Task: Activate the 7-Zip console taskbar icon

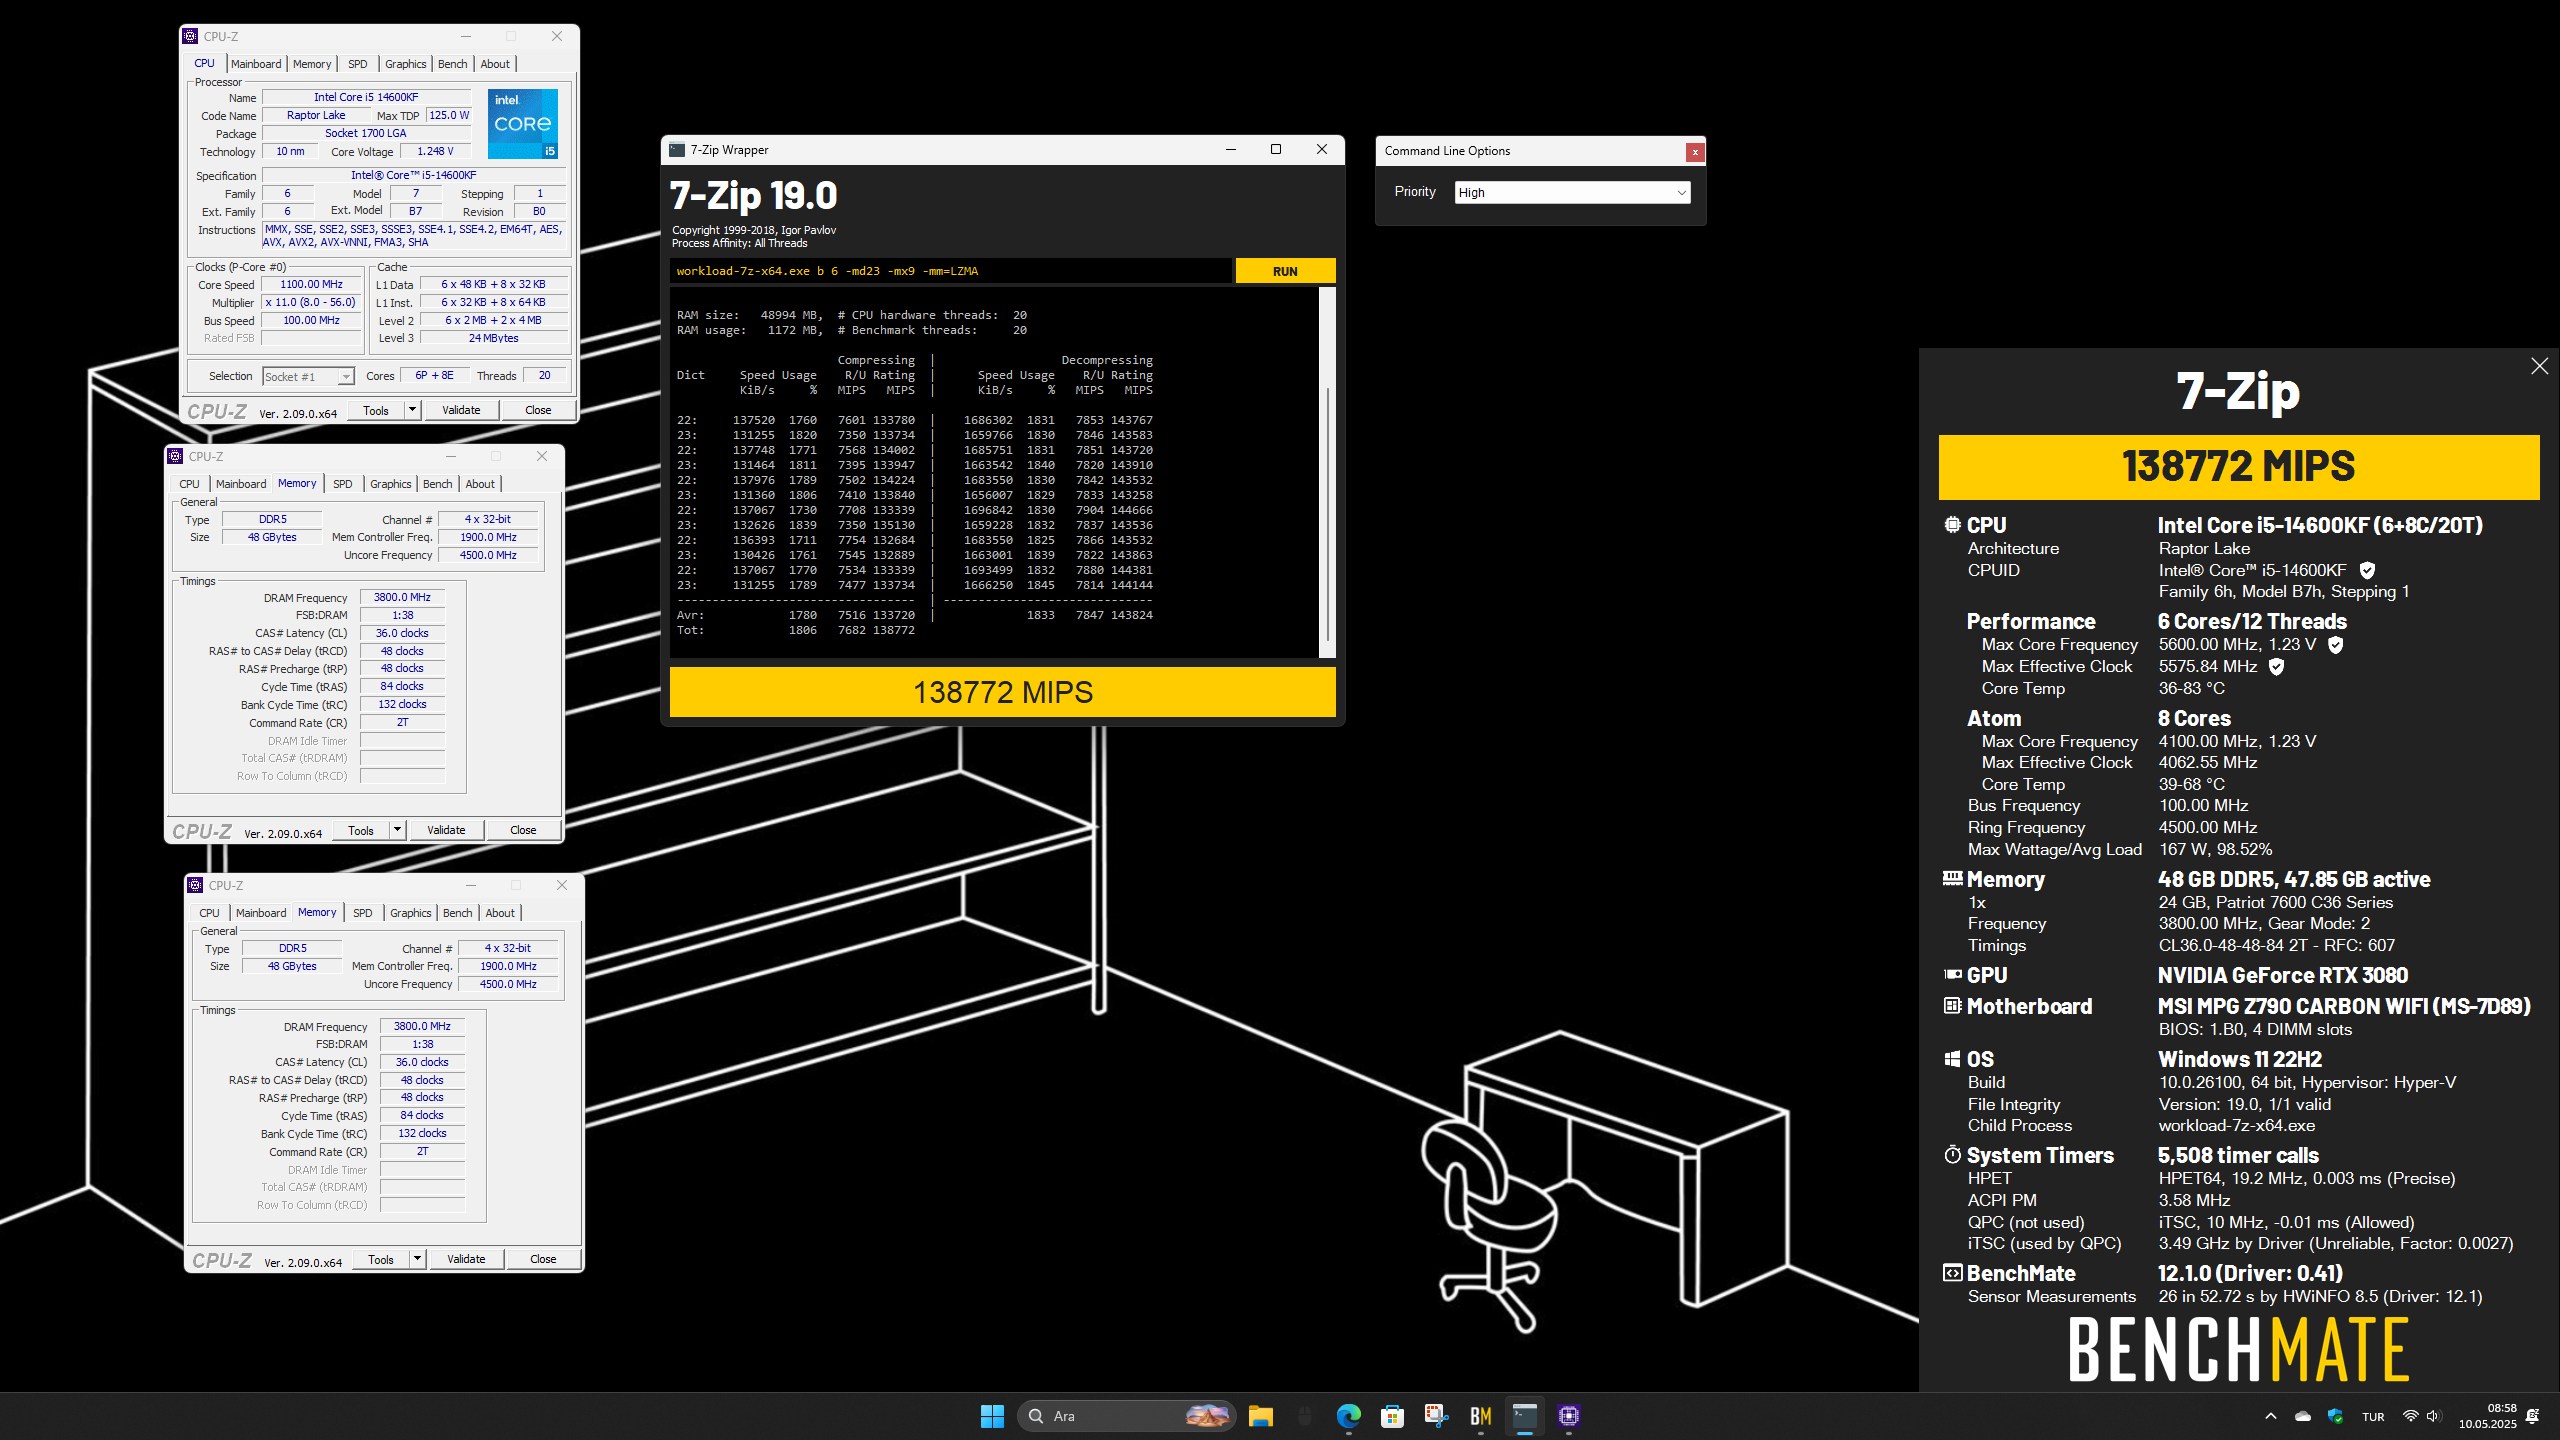Action: [x=1524, y=1416]
